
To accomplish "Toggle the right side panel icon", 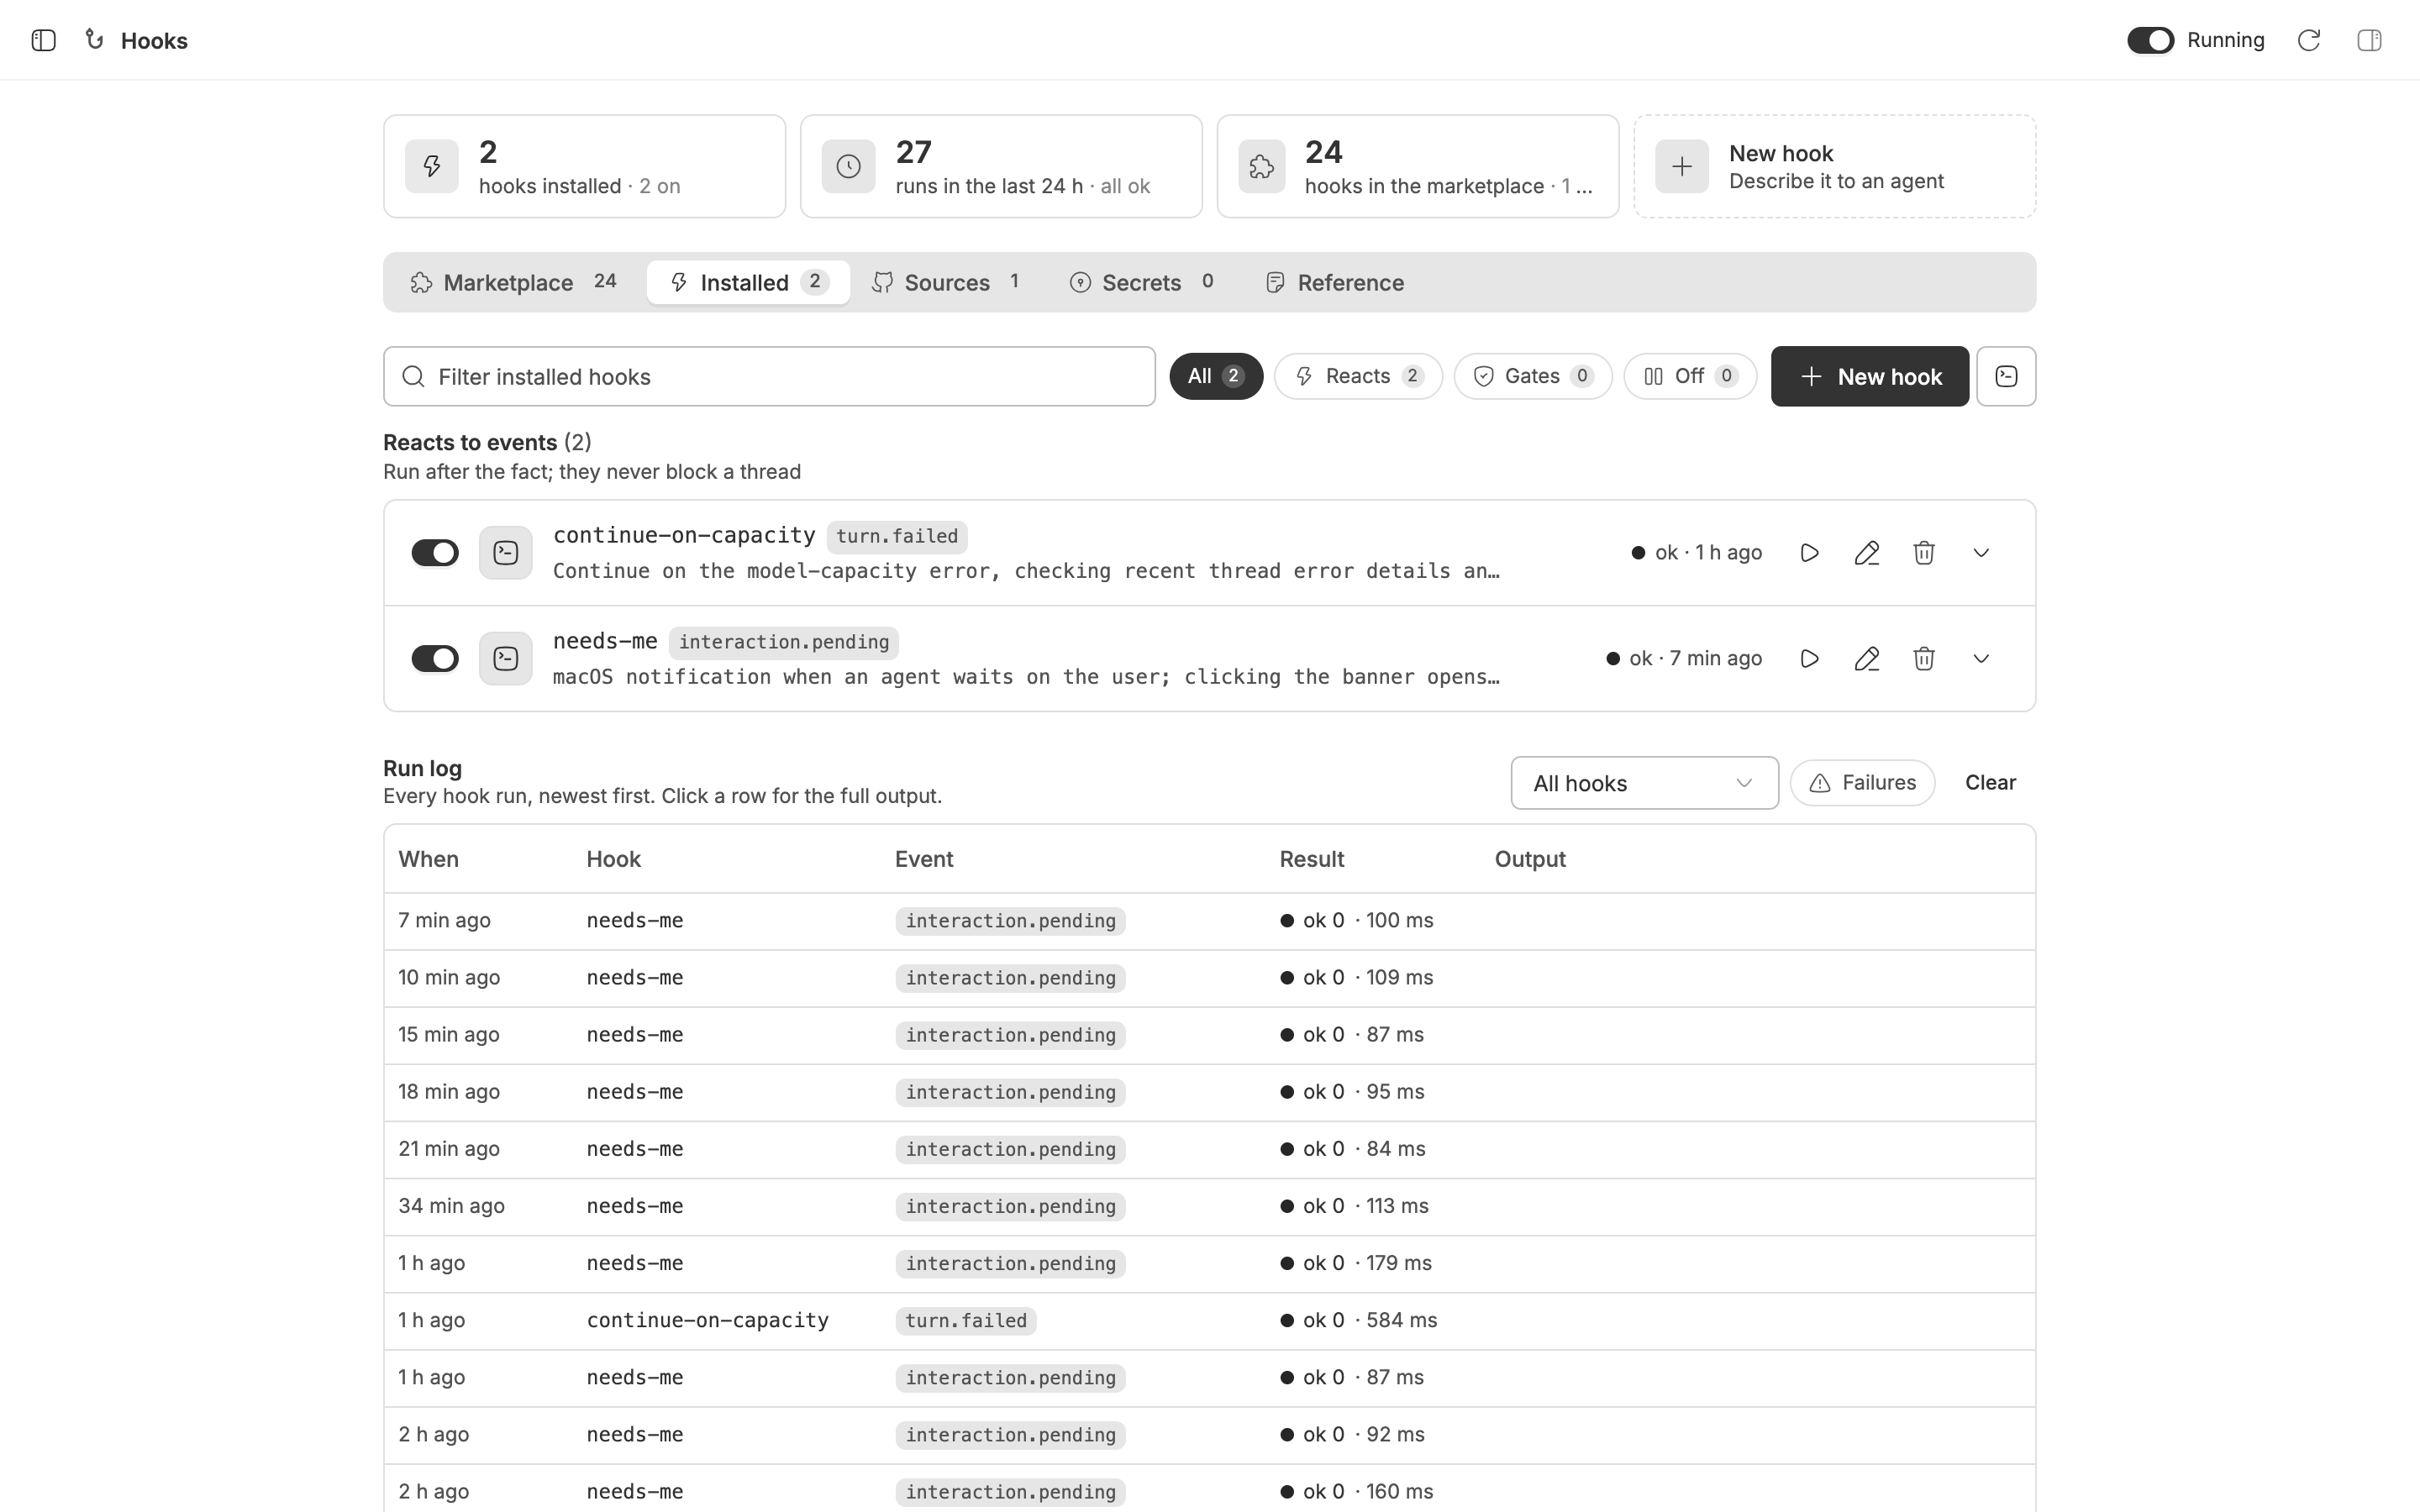I will [2369, 40].
